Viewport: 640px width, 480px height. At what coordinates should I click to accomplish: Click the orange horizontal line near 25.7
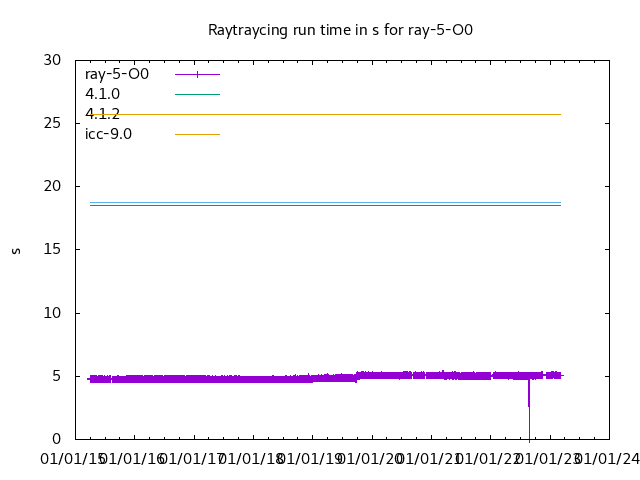(x=330, y=114)
